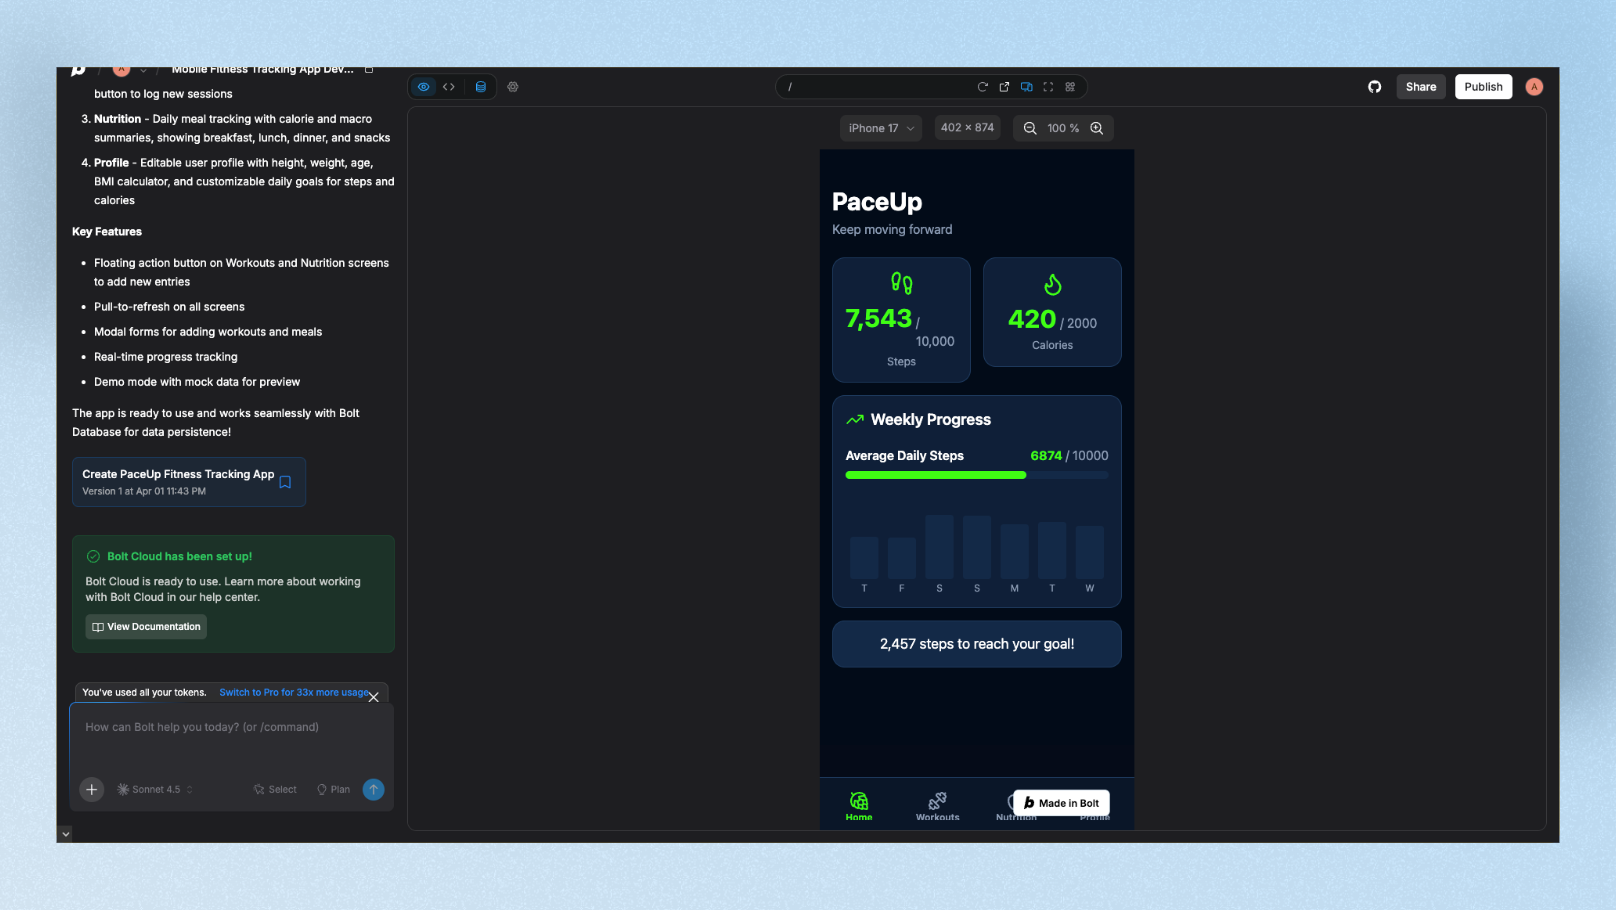Zoom out the preview
Image resolution: width=1616 pixels, height=910 pixels.
[x=1030, y=128]
